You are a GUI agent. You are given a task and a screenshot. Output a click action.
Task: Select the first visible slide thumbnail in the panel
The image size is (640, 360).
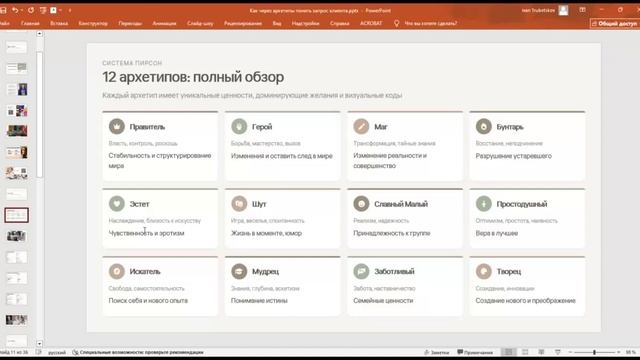(17, 47)
